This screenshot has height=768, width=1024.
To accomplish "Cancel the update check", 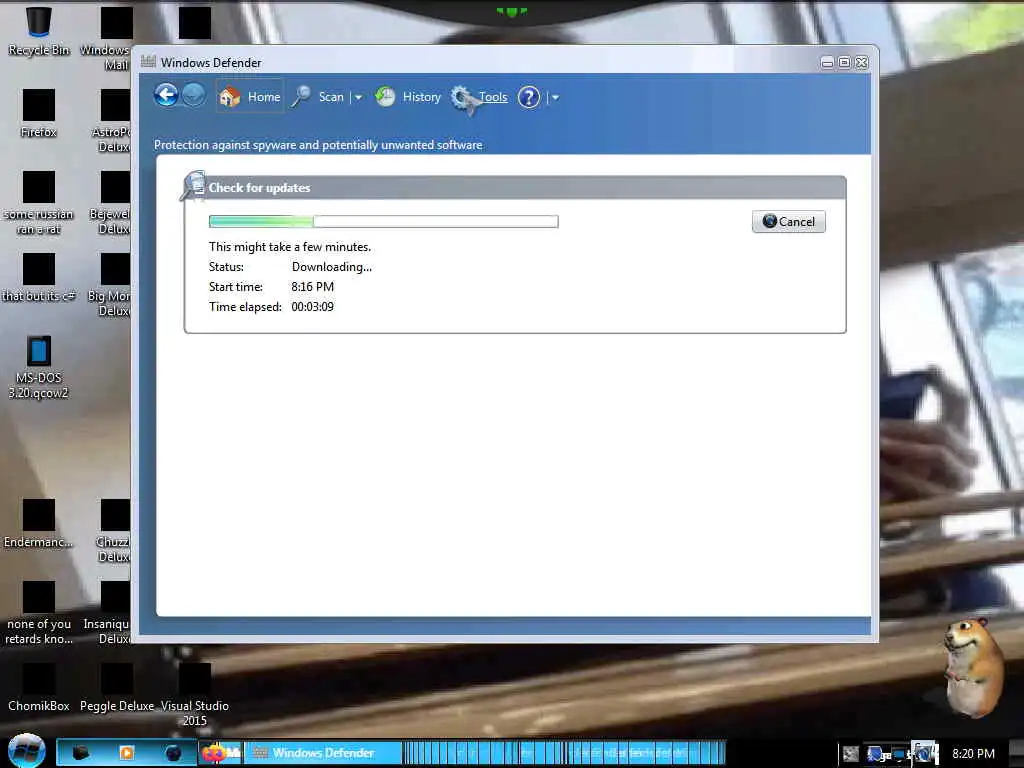I will [x=788, y=221].
